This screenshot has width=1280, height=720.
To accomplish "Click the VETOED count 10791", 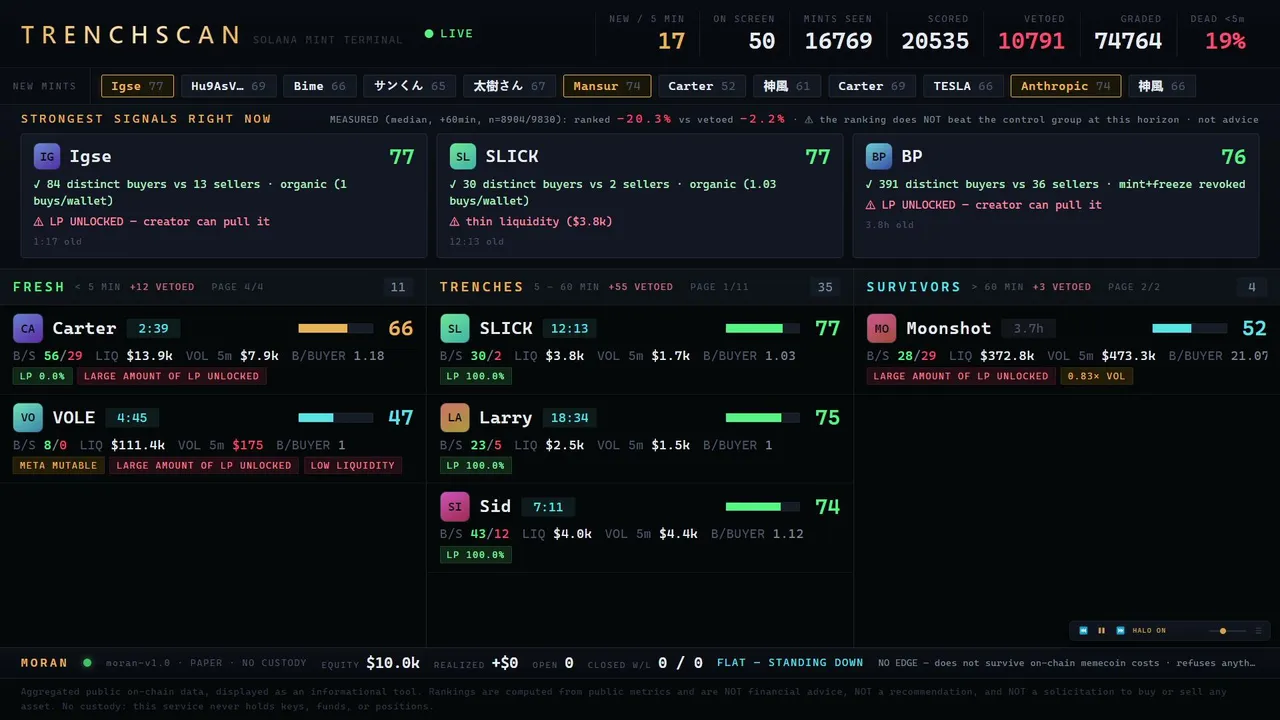I will tap(1031, 41).
